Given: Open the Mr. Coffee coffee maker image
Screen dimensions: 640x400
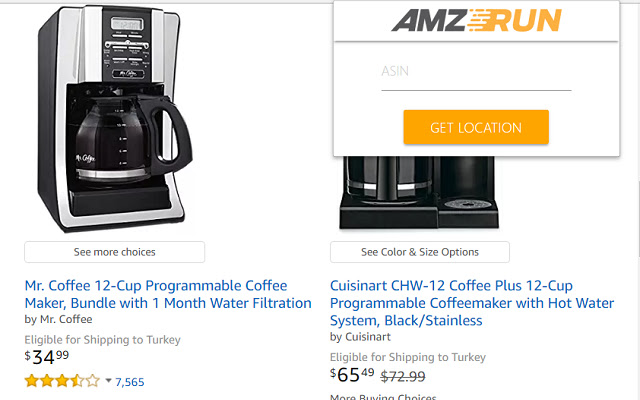Looking at the screenshot, I should 115,118.
